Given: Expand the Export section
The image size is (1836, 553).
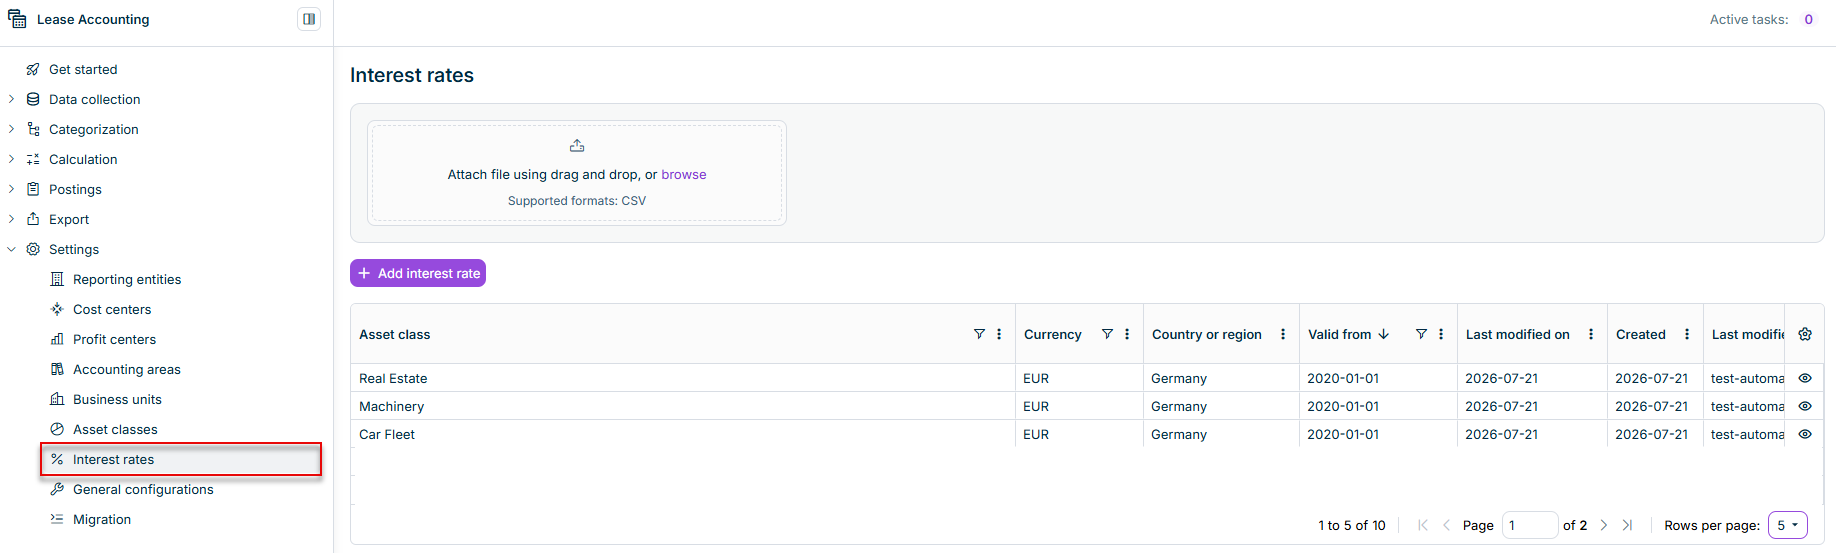Looking at the screenshot, I should point(11,219).
